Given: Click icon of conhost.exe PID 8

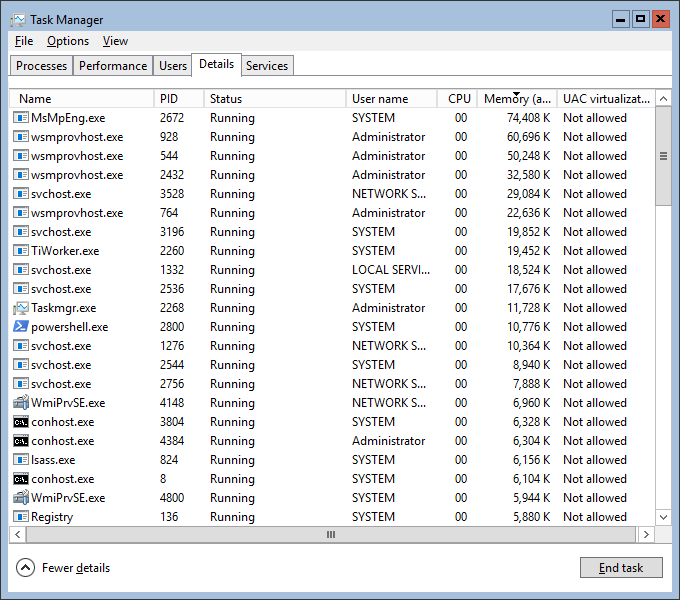Looking at the screenshot, I should click(x=20, y=479).
